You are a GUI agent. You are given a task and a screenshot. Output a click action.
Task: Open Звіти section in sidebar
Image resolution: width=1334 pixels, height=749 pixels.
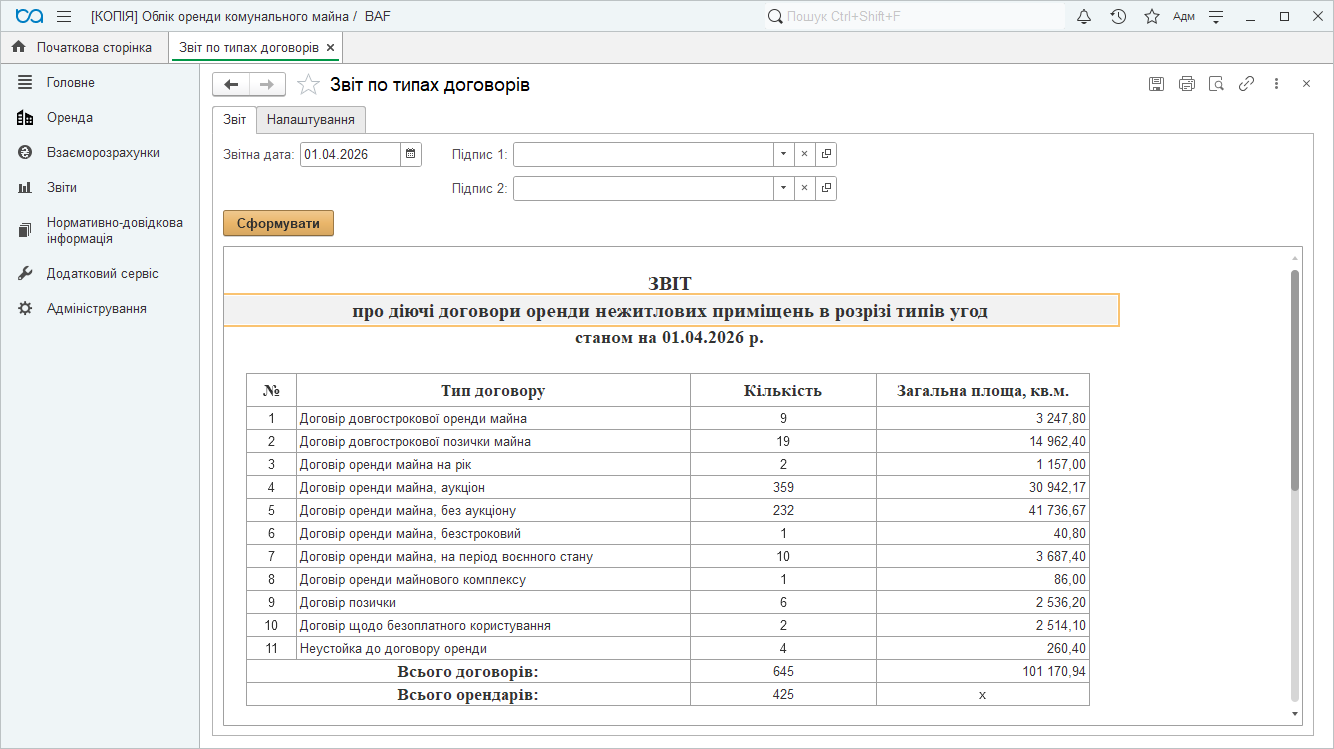tap(62, 188)
